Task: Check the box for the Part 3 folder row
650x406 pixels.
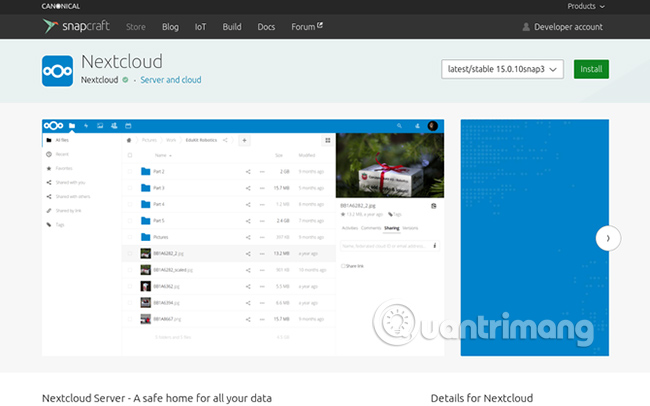Action: click(131, 188)
